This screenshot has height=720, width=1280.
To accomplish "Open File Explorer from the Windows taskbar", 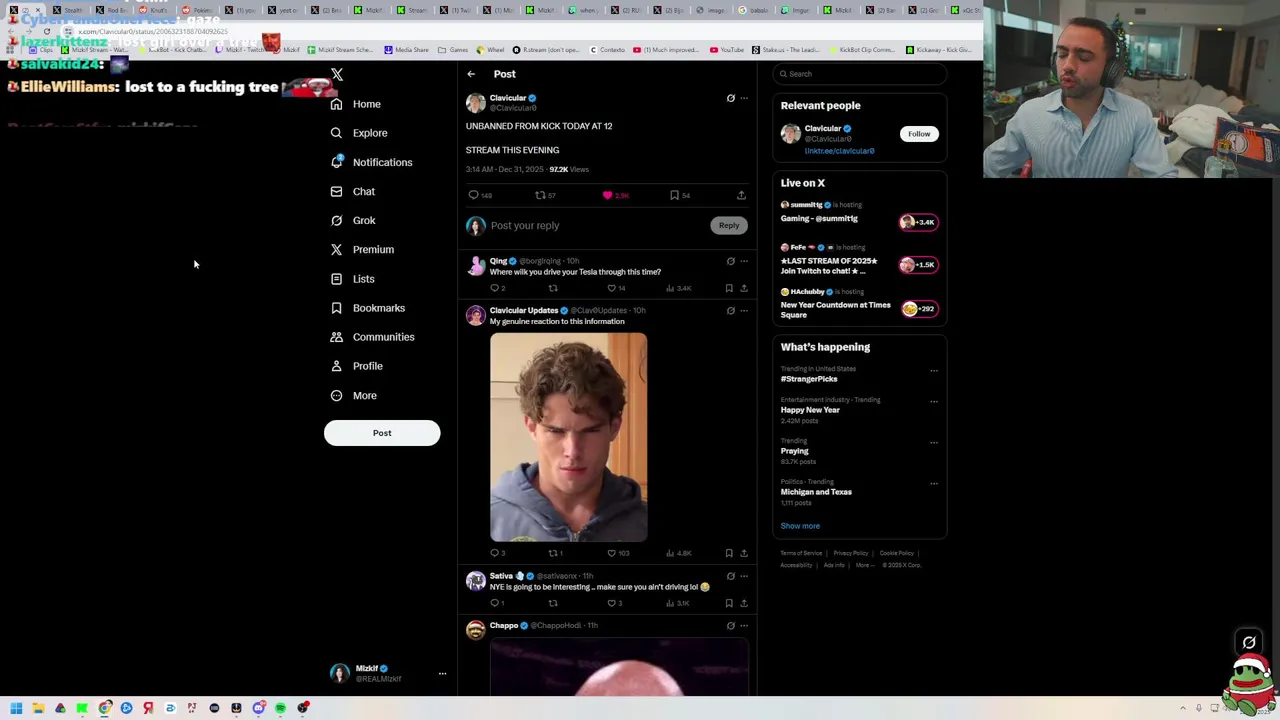I will 38,708.
